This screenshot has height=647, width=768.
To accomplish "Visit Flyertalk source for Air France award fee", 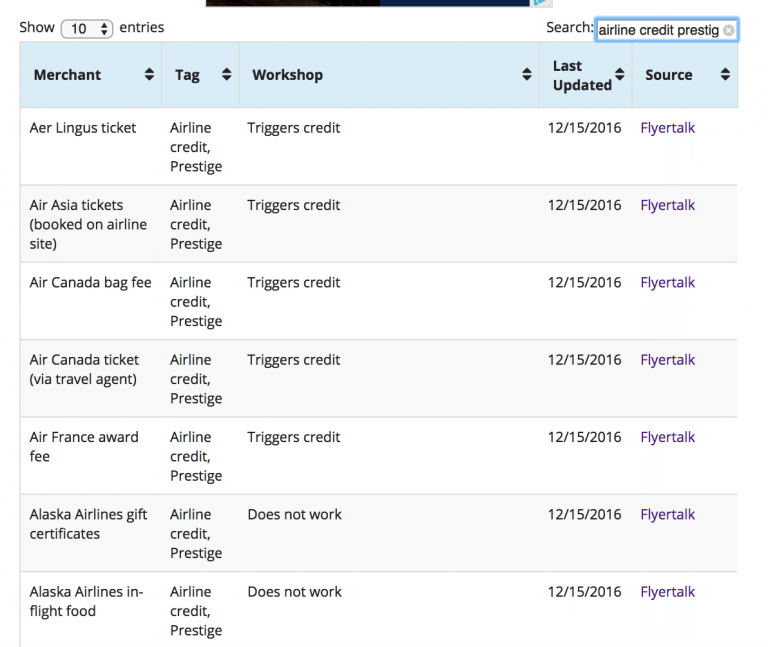I will click(667, 437).
